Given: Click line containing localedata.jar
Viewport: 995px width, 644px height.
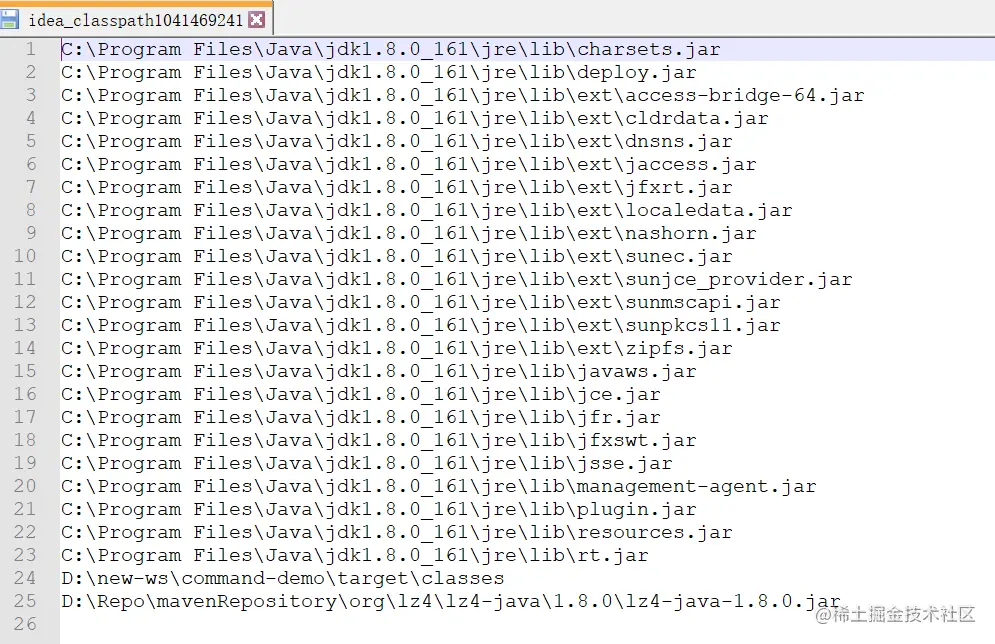Looking at the screenshot, I should pos(426,210).
